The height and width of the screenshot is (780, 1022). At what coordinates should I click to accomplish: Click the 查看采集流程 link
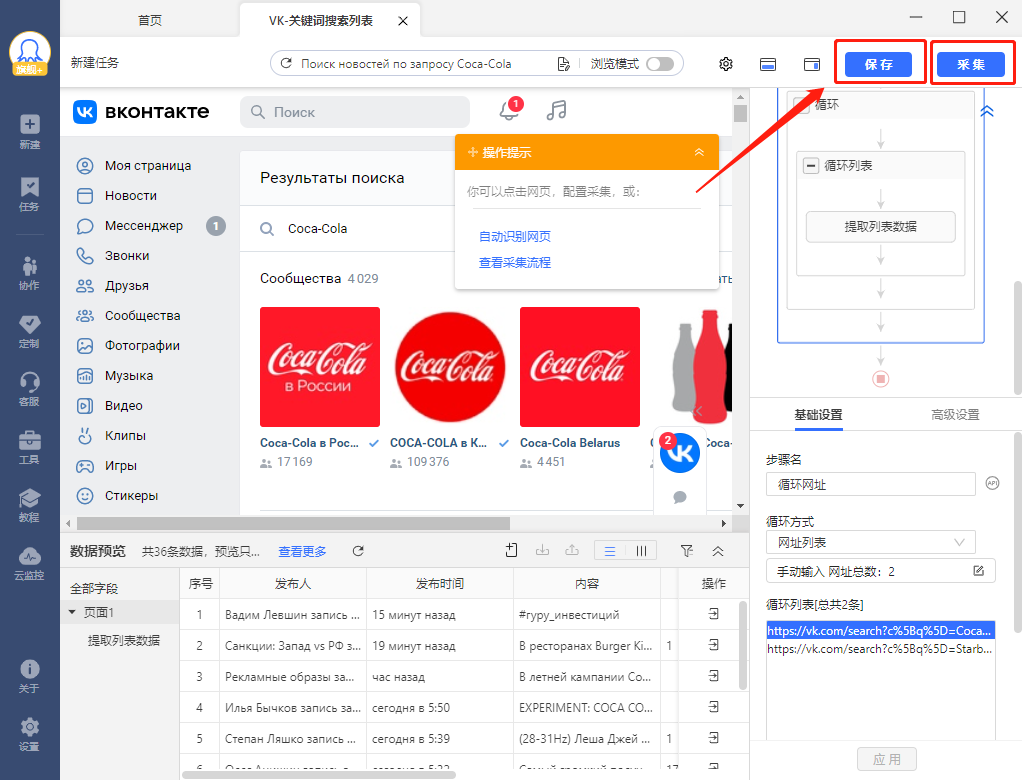click(515, 263)
